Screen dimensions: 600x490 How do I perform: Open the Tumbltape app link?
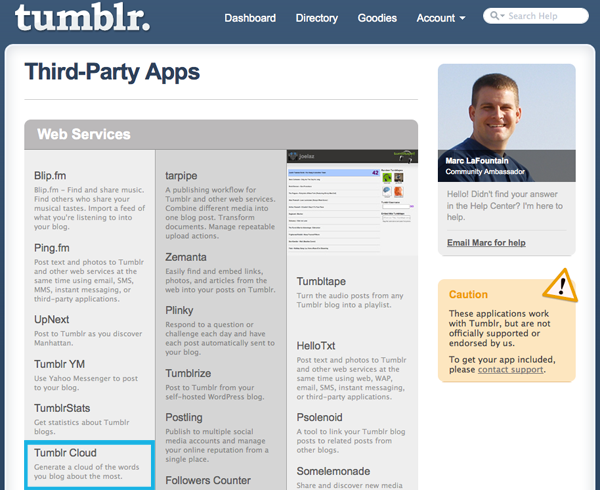321,281
